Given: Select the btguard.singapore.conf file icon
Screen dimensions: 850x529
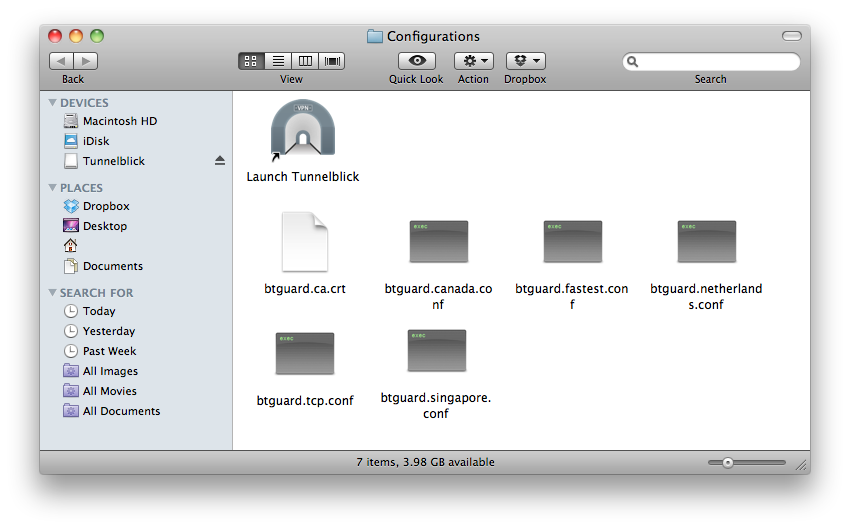Looking at the screenshot, I should point(436,351).
